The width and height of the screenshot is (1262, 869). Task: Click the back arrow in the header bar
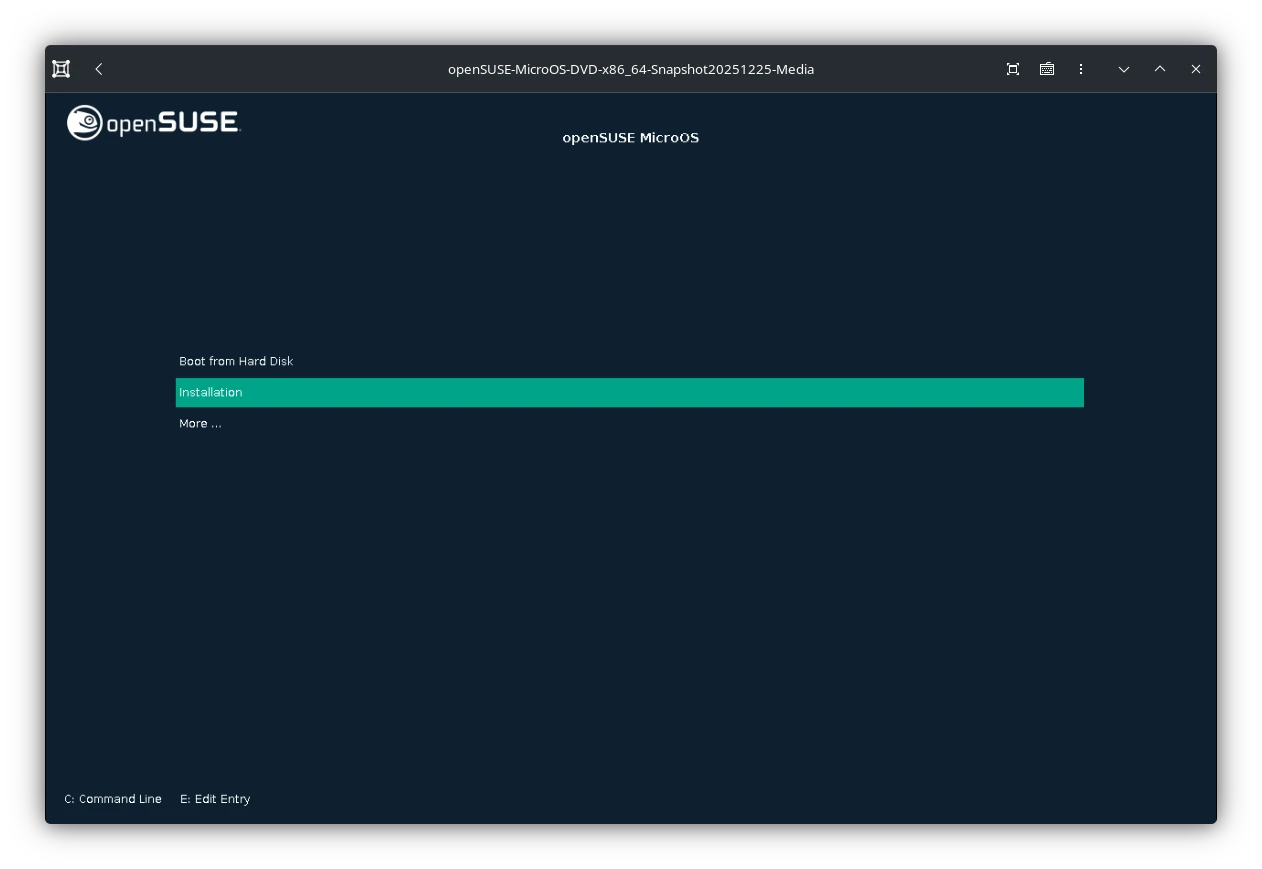[98, 69]
